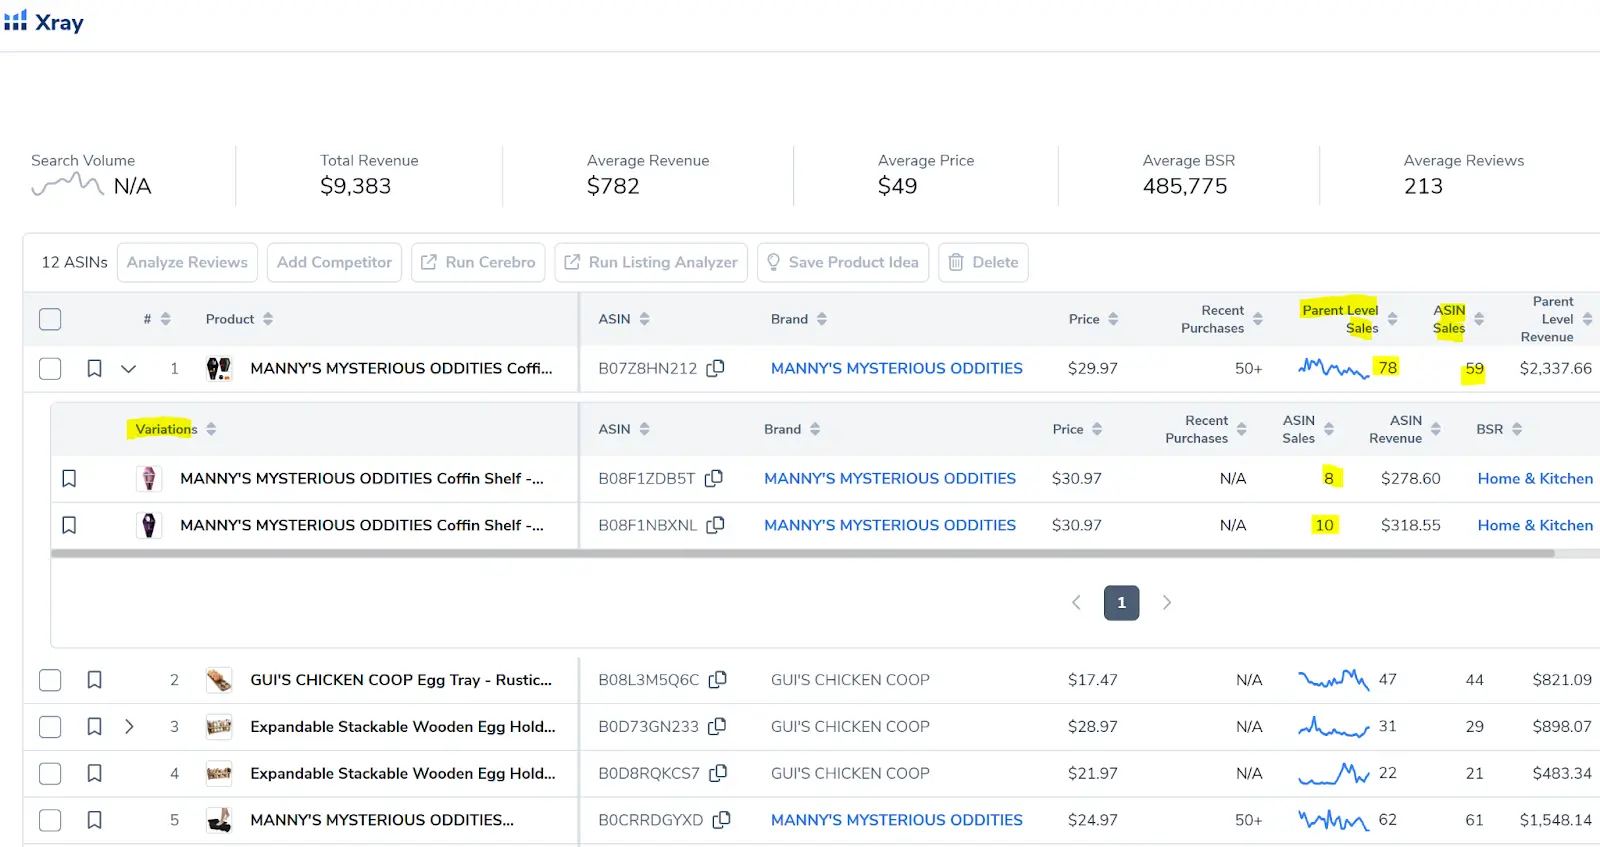Bookmark row 3 Expandable Egg Holder
This screenshot has height=847, width=1600.
[94, 726]
